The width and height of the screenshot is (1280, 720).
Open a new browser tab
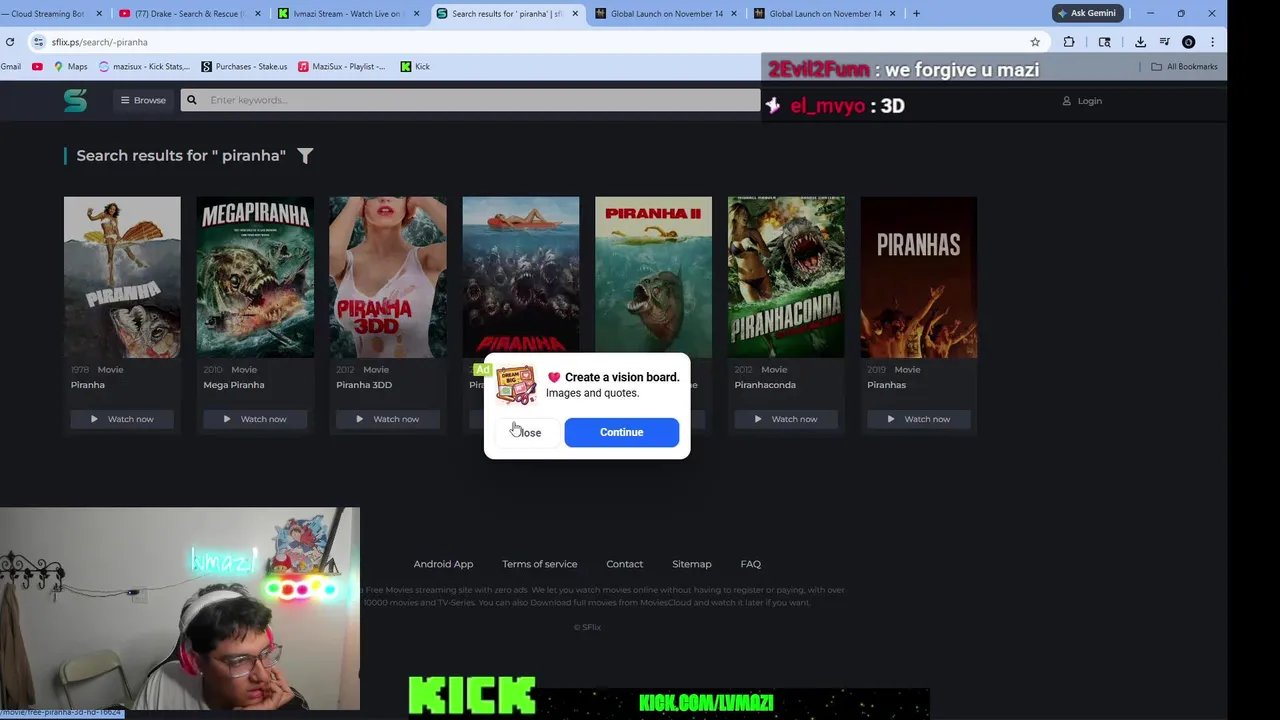[x=916, y=13]
